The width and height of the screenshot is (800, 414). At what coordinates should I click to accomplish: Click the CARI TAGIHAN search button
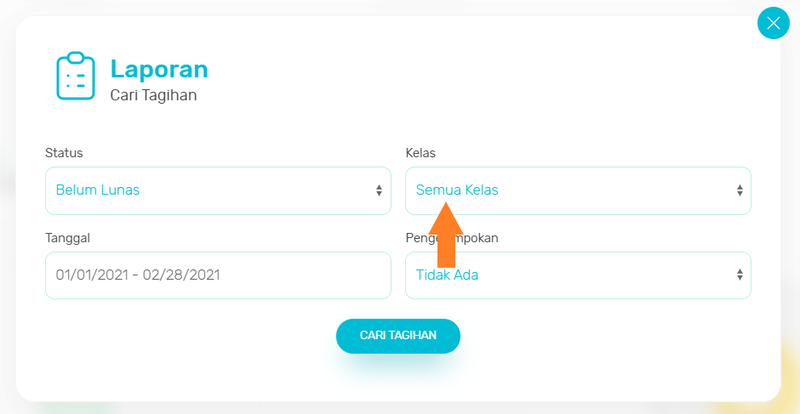[x=398, y=336]
